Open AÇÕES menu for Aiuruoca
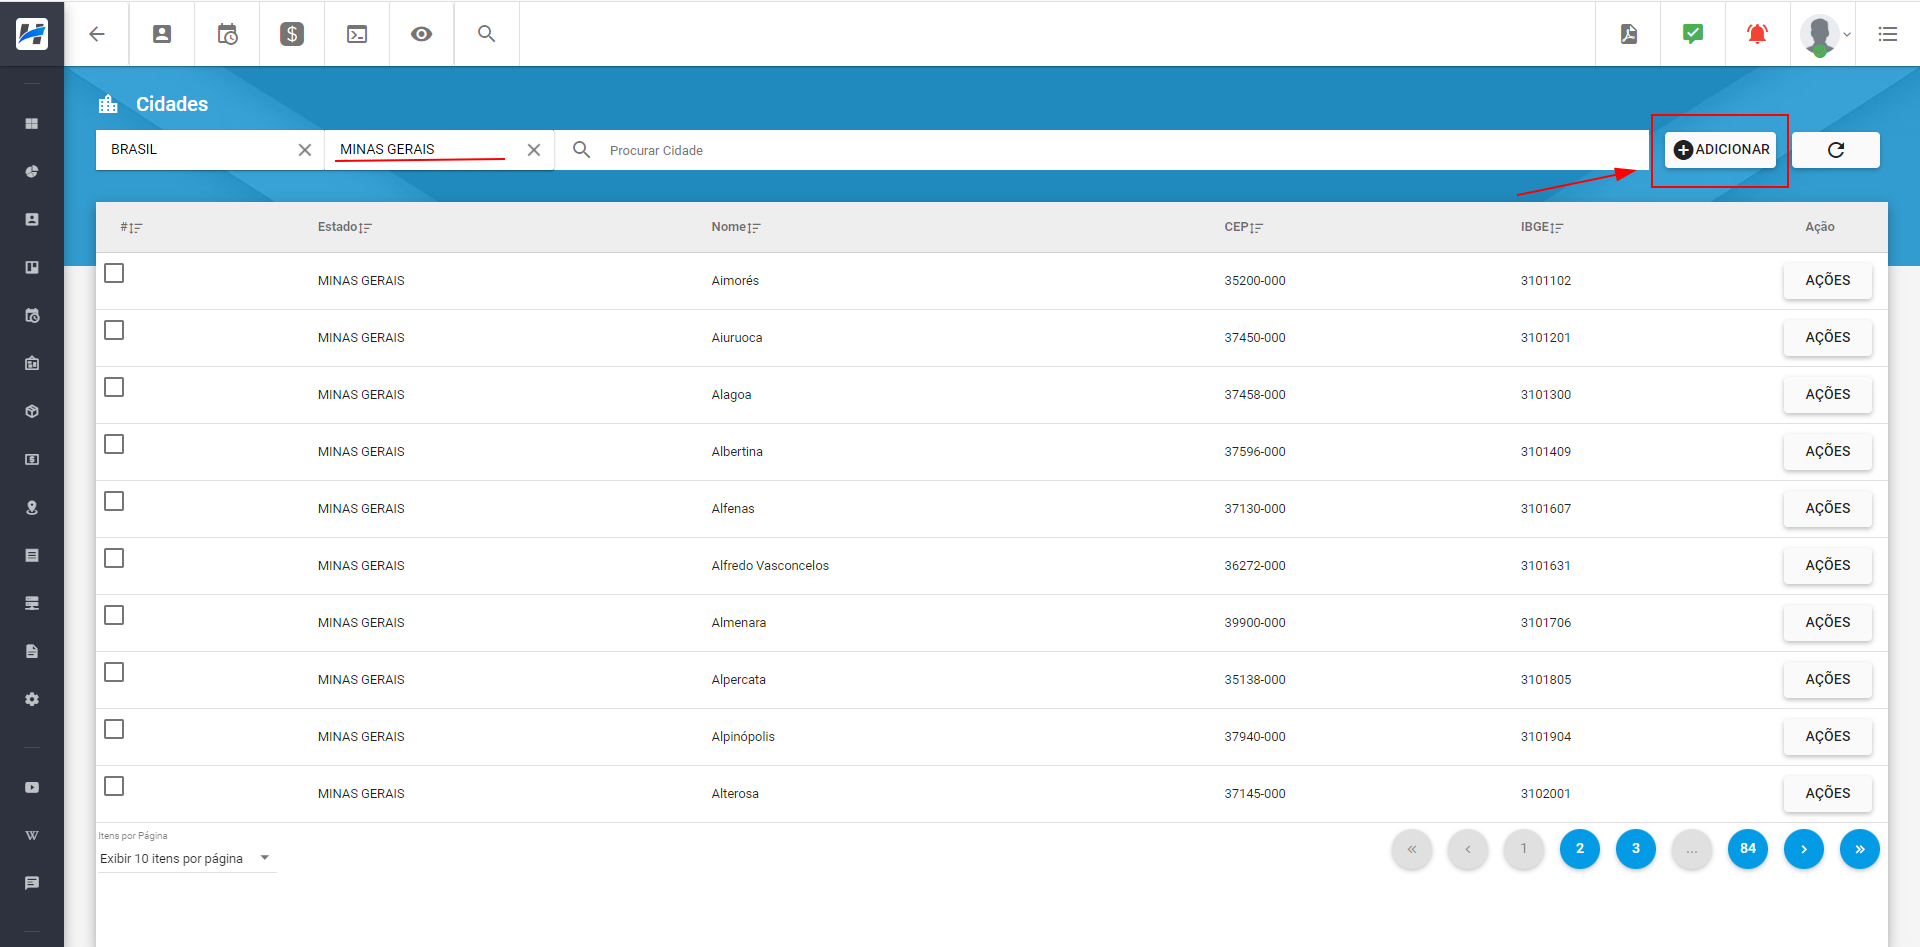This screenshot has height=947, width=1920. (1827, 338)
